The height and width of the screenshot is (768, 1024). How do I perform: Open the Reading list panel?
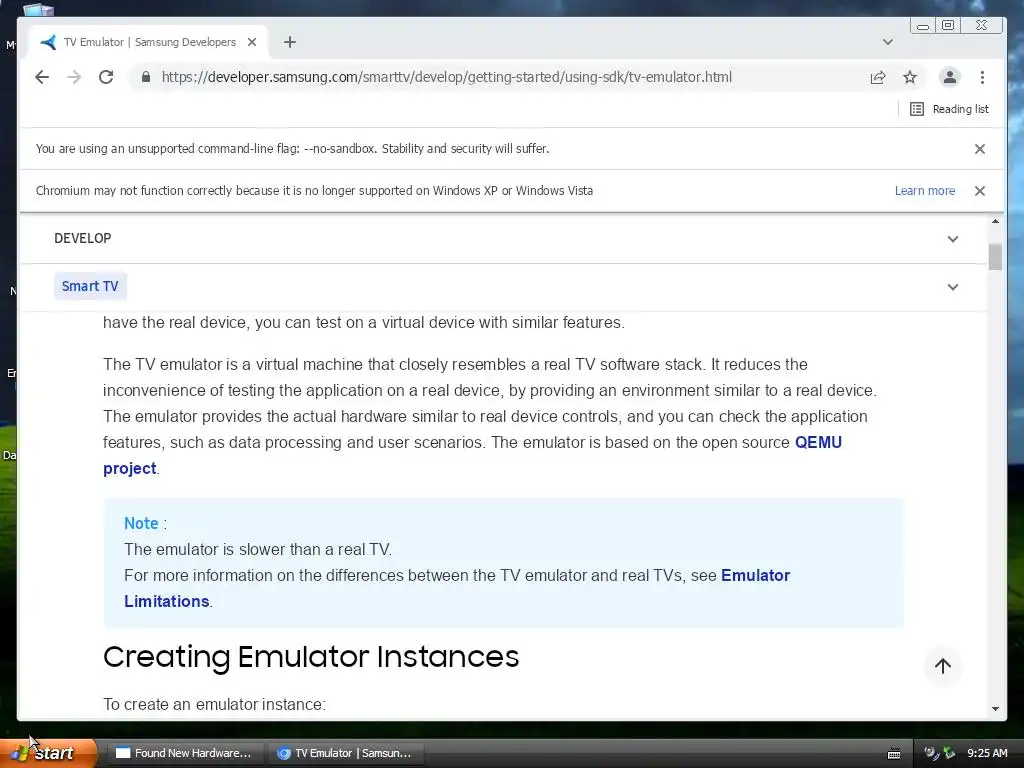[950, 109]
